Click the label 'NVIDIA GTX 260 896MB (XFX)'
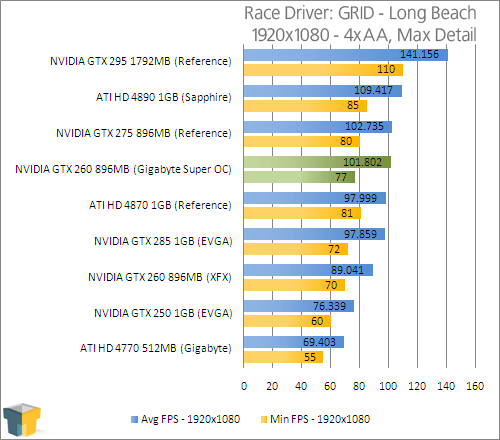The height and width of the screenshot is (440, 500). 160,277
